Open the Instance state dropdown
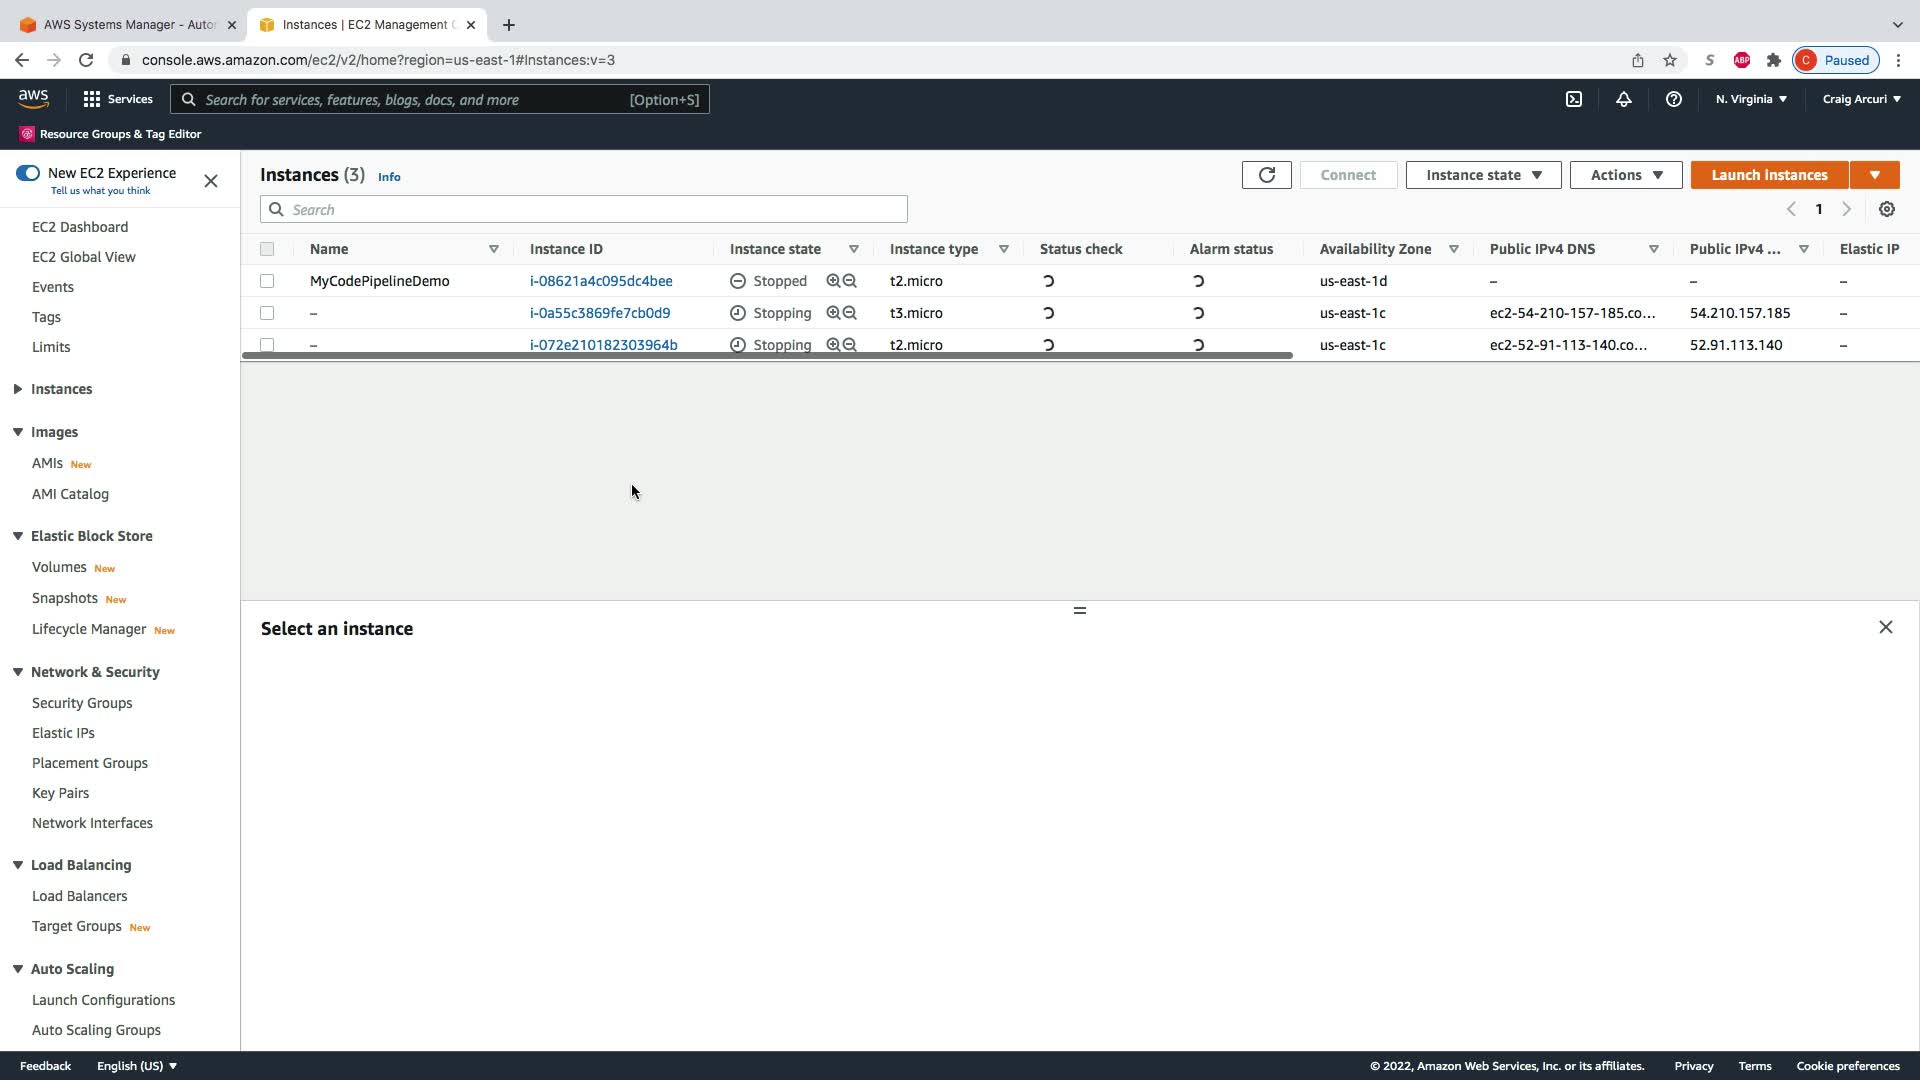This screenshot has width=1920, height=1080. [1483, 175]
